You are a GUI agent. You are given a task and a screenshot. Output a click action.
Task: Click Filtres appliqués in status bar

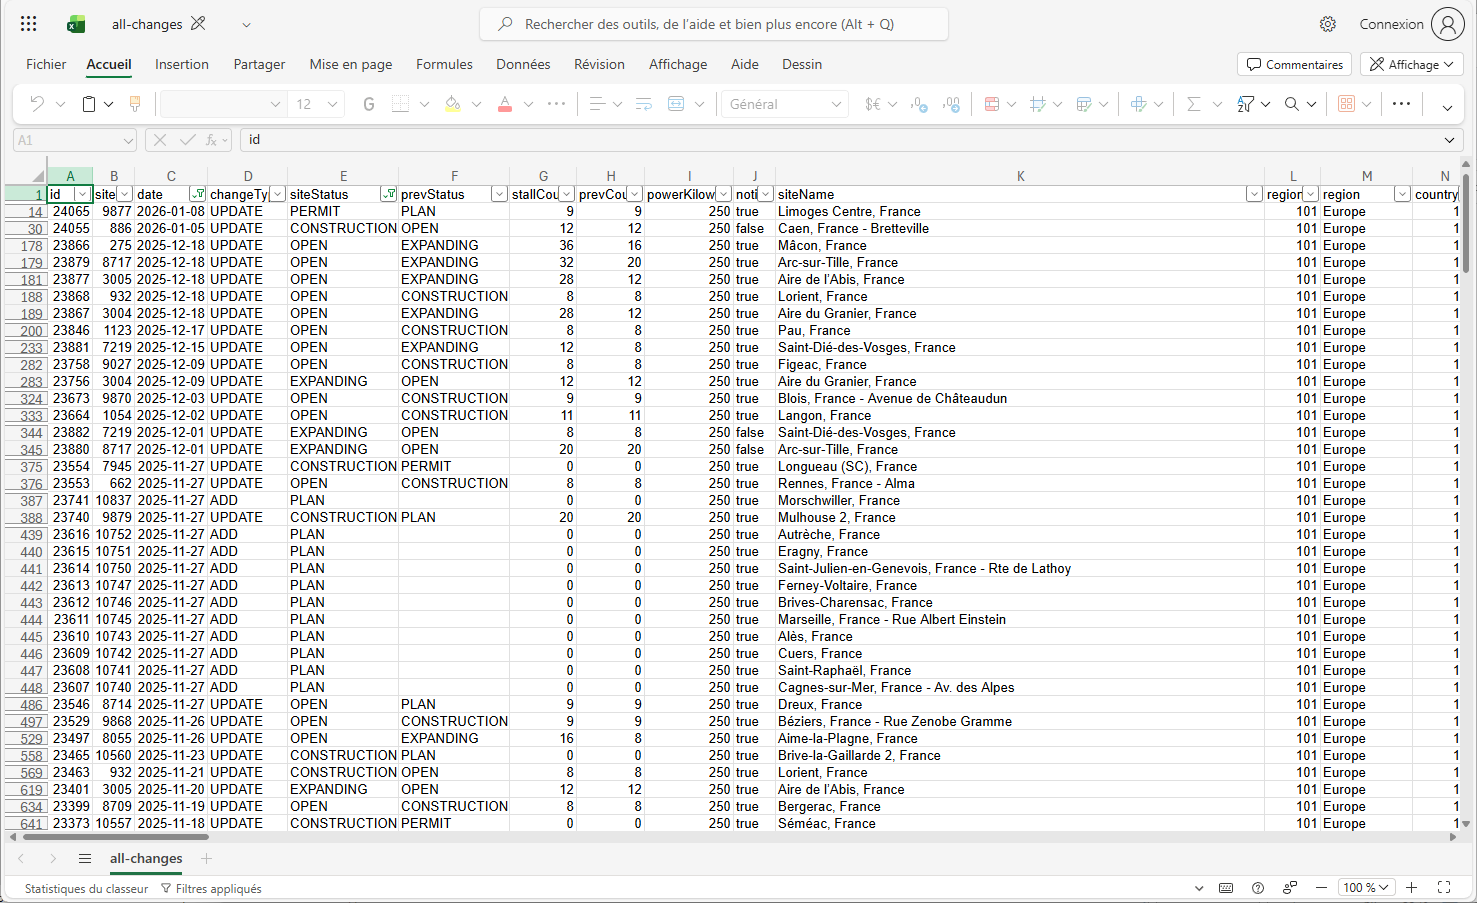coord(211,889)
